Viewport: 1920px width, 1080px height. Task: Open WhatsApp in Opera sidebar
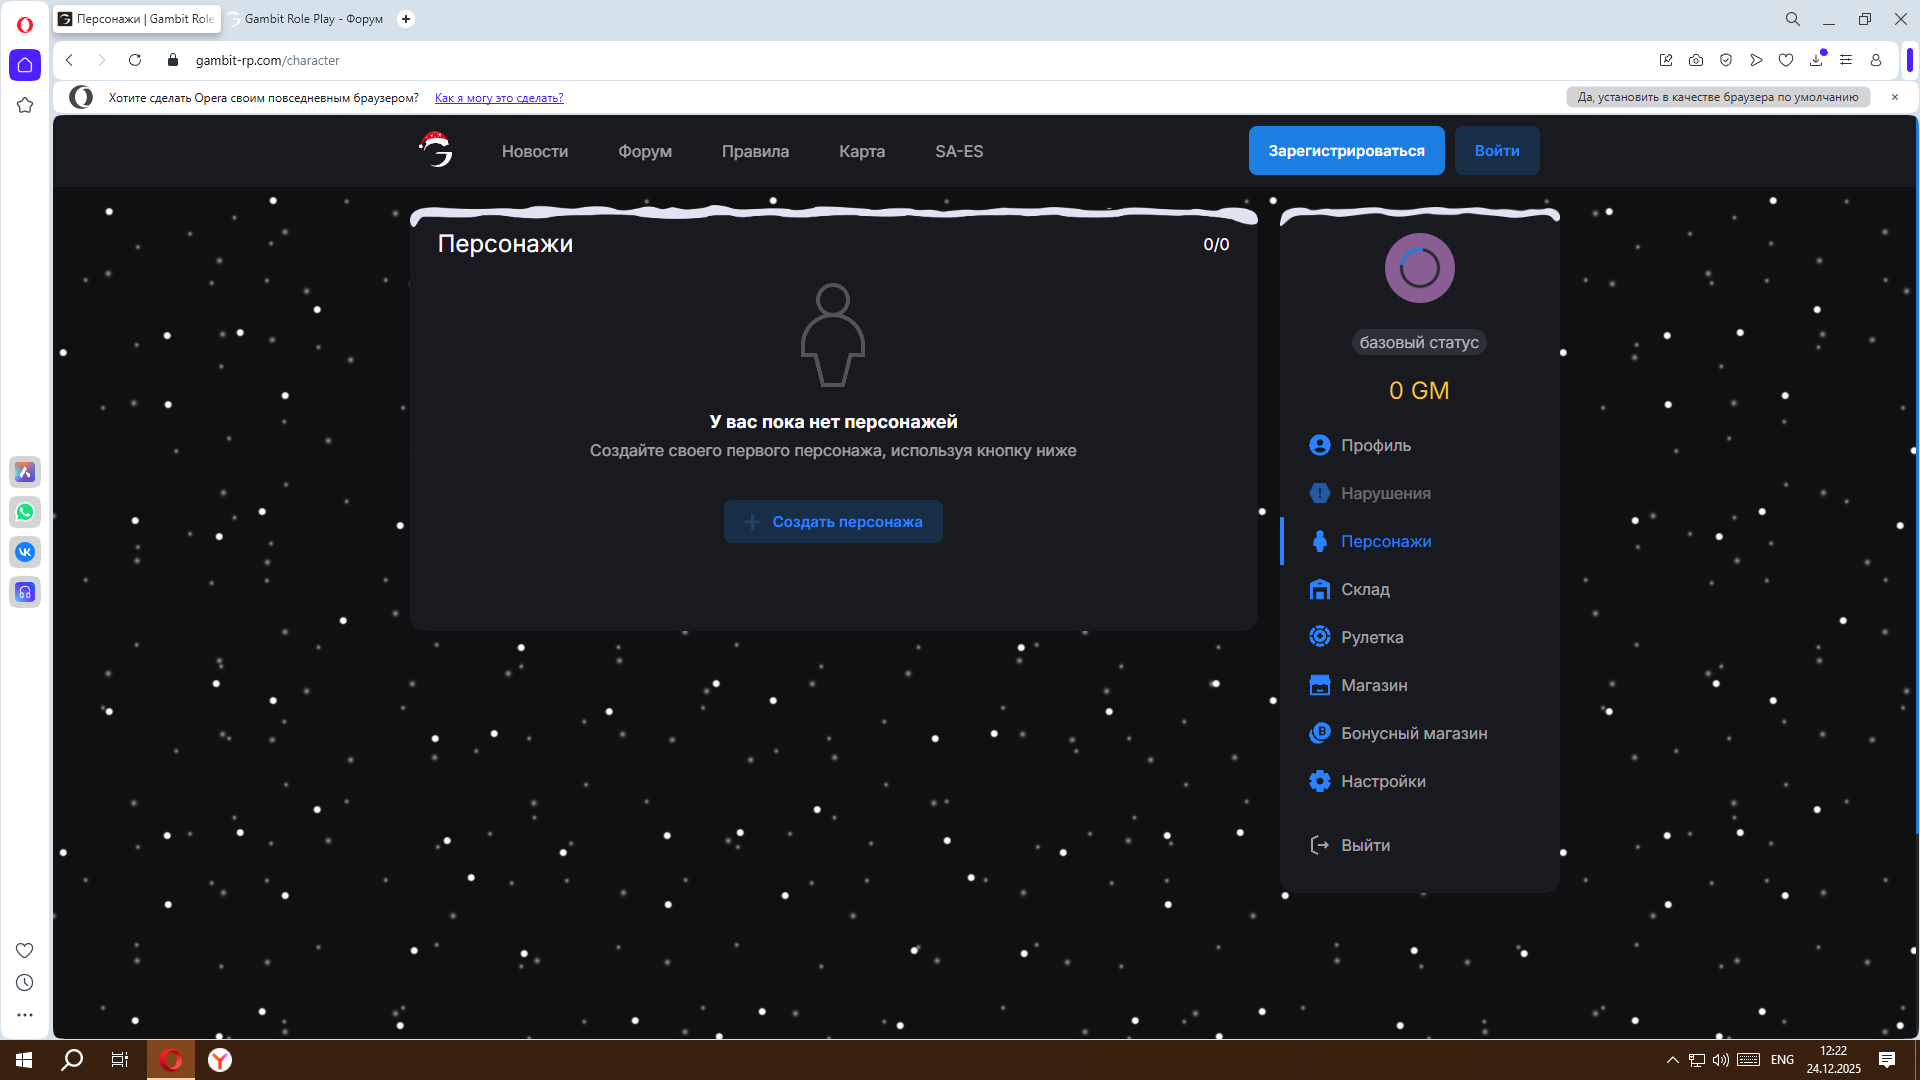25,512
